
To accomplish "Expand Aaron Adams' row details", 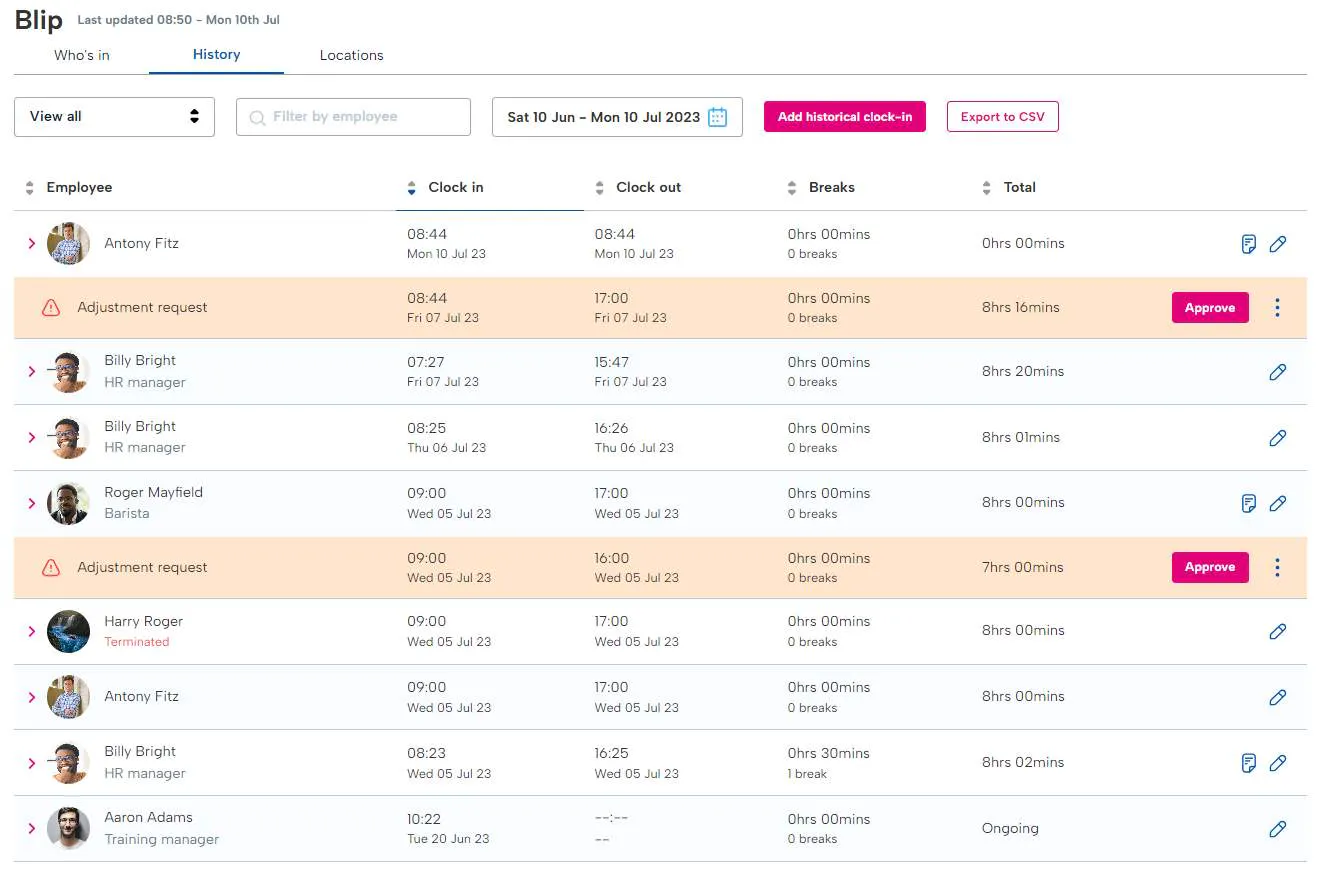I will pyautogui.click(x=32, y=829).
